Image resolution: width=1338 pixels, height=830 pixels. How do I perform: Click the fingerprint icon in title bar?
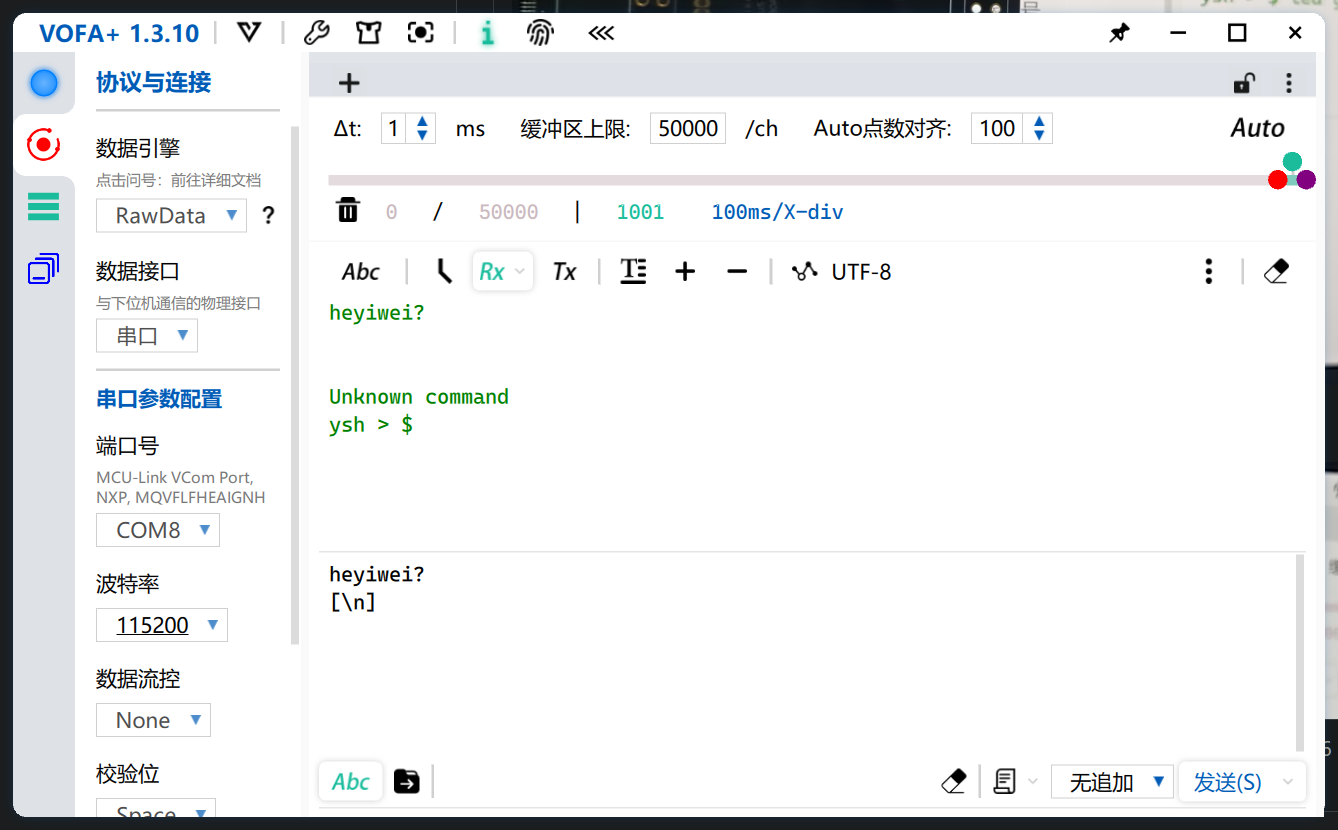(540, 33)
